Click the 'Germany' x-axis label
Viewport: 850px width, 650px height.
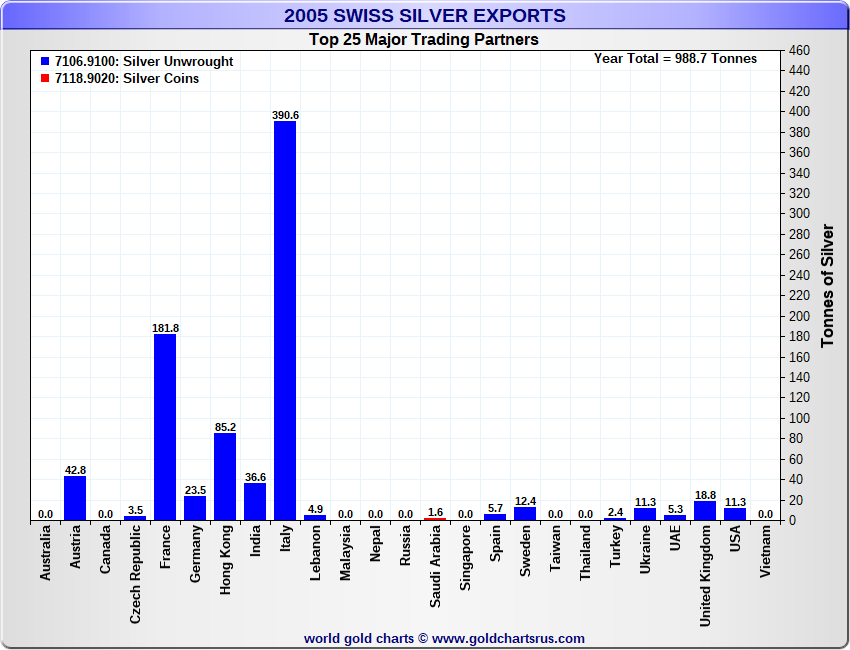195,553
